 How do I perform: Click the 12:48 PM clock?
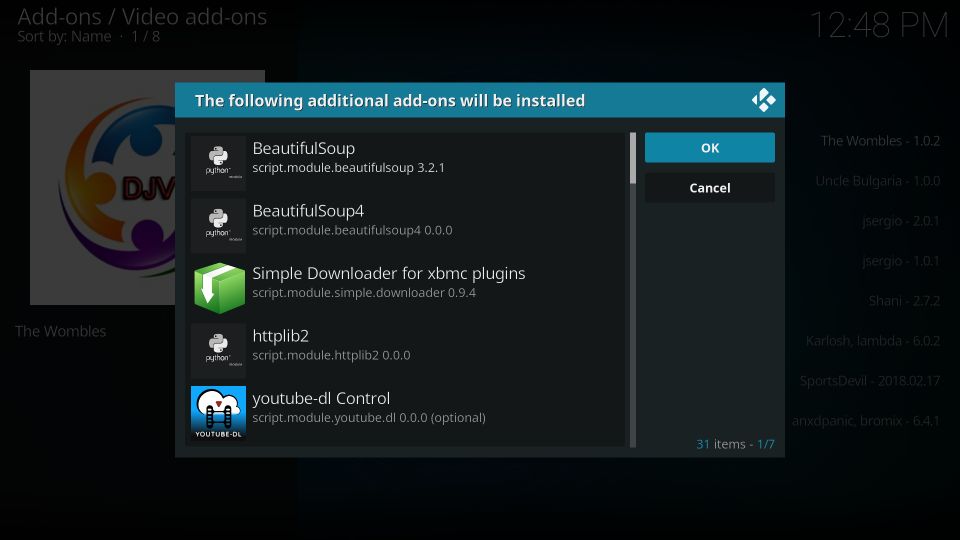click(879, 26)
